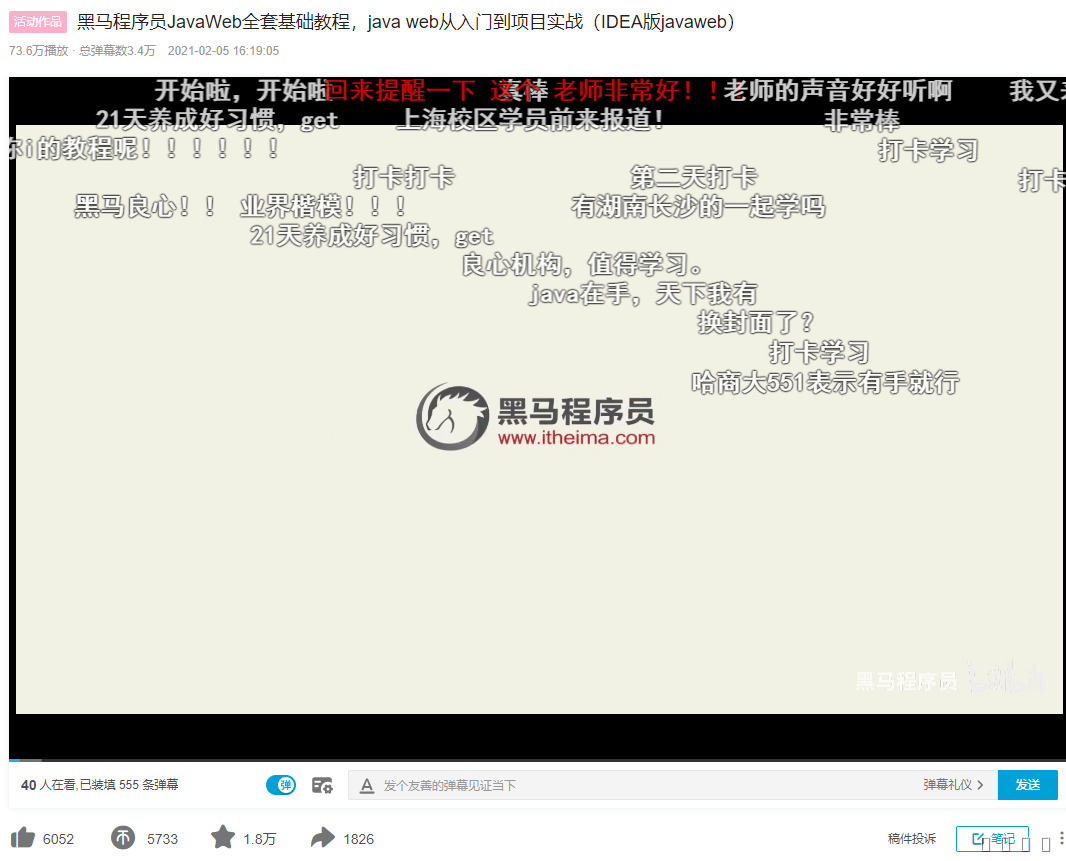Open the vertical more-options dots icon

click(1061, 838)
